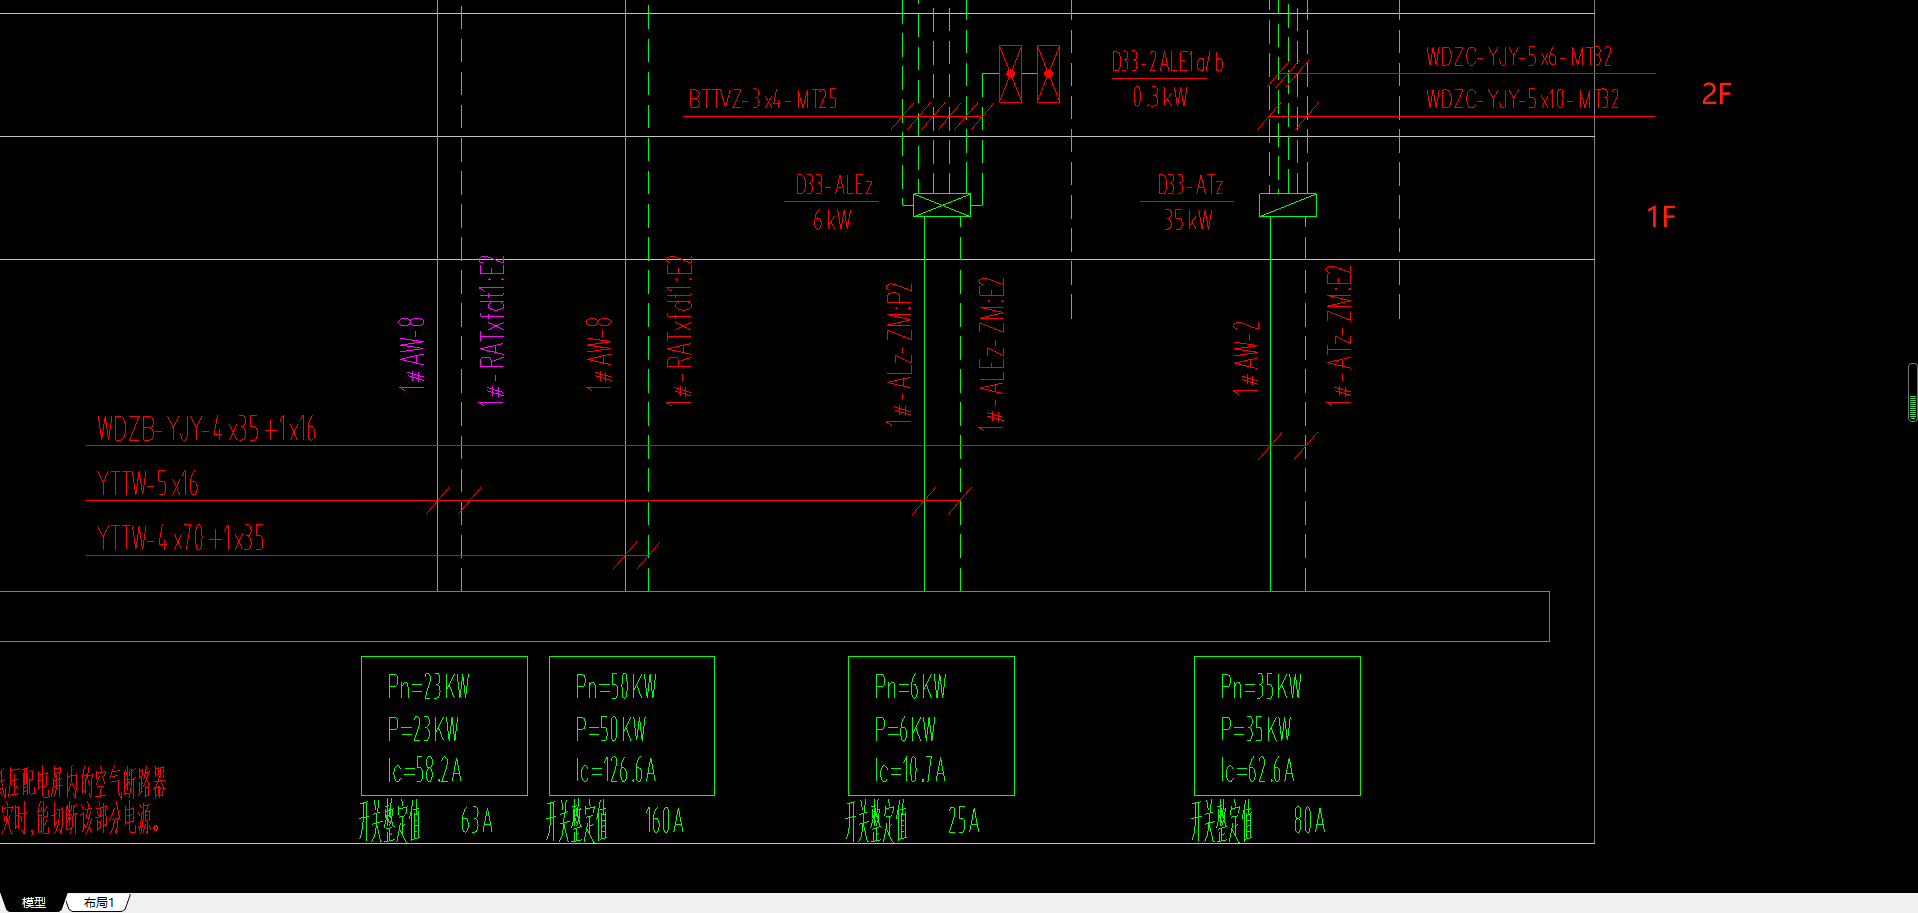Select the 160A switch setting value
The height and width of the screenshot is (913, 1918).
(665, 822)
